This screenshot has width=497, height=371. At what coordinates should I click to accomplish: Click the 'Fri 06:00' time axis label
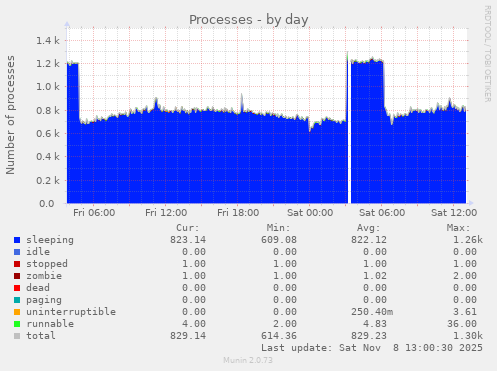(x=94, y=213)
